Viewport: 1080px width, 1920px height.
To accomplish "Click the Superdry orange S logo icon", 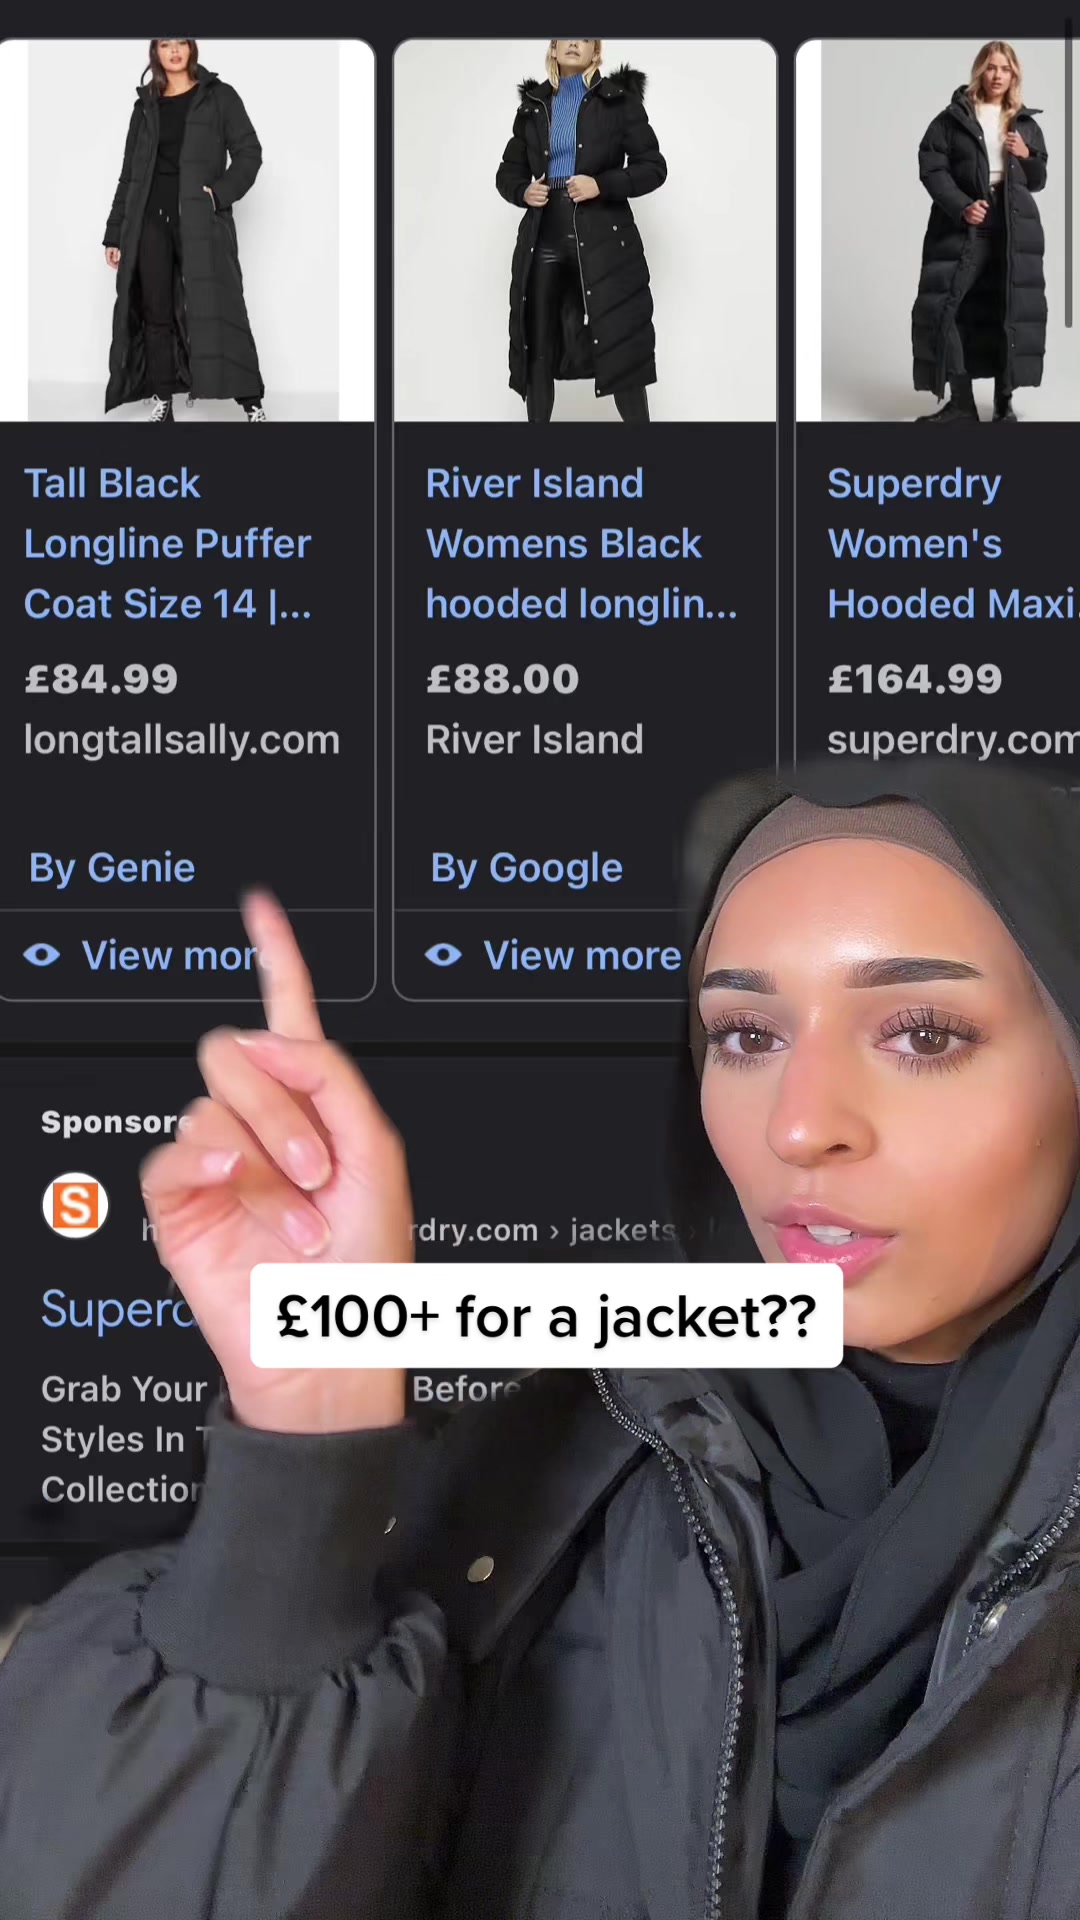I will coord(75,1205).
